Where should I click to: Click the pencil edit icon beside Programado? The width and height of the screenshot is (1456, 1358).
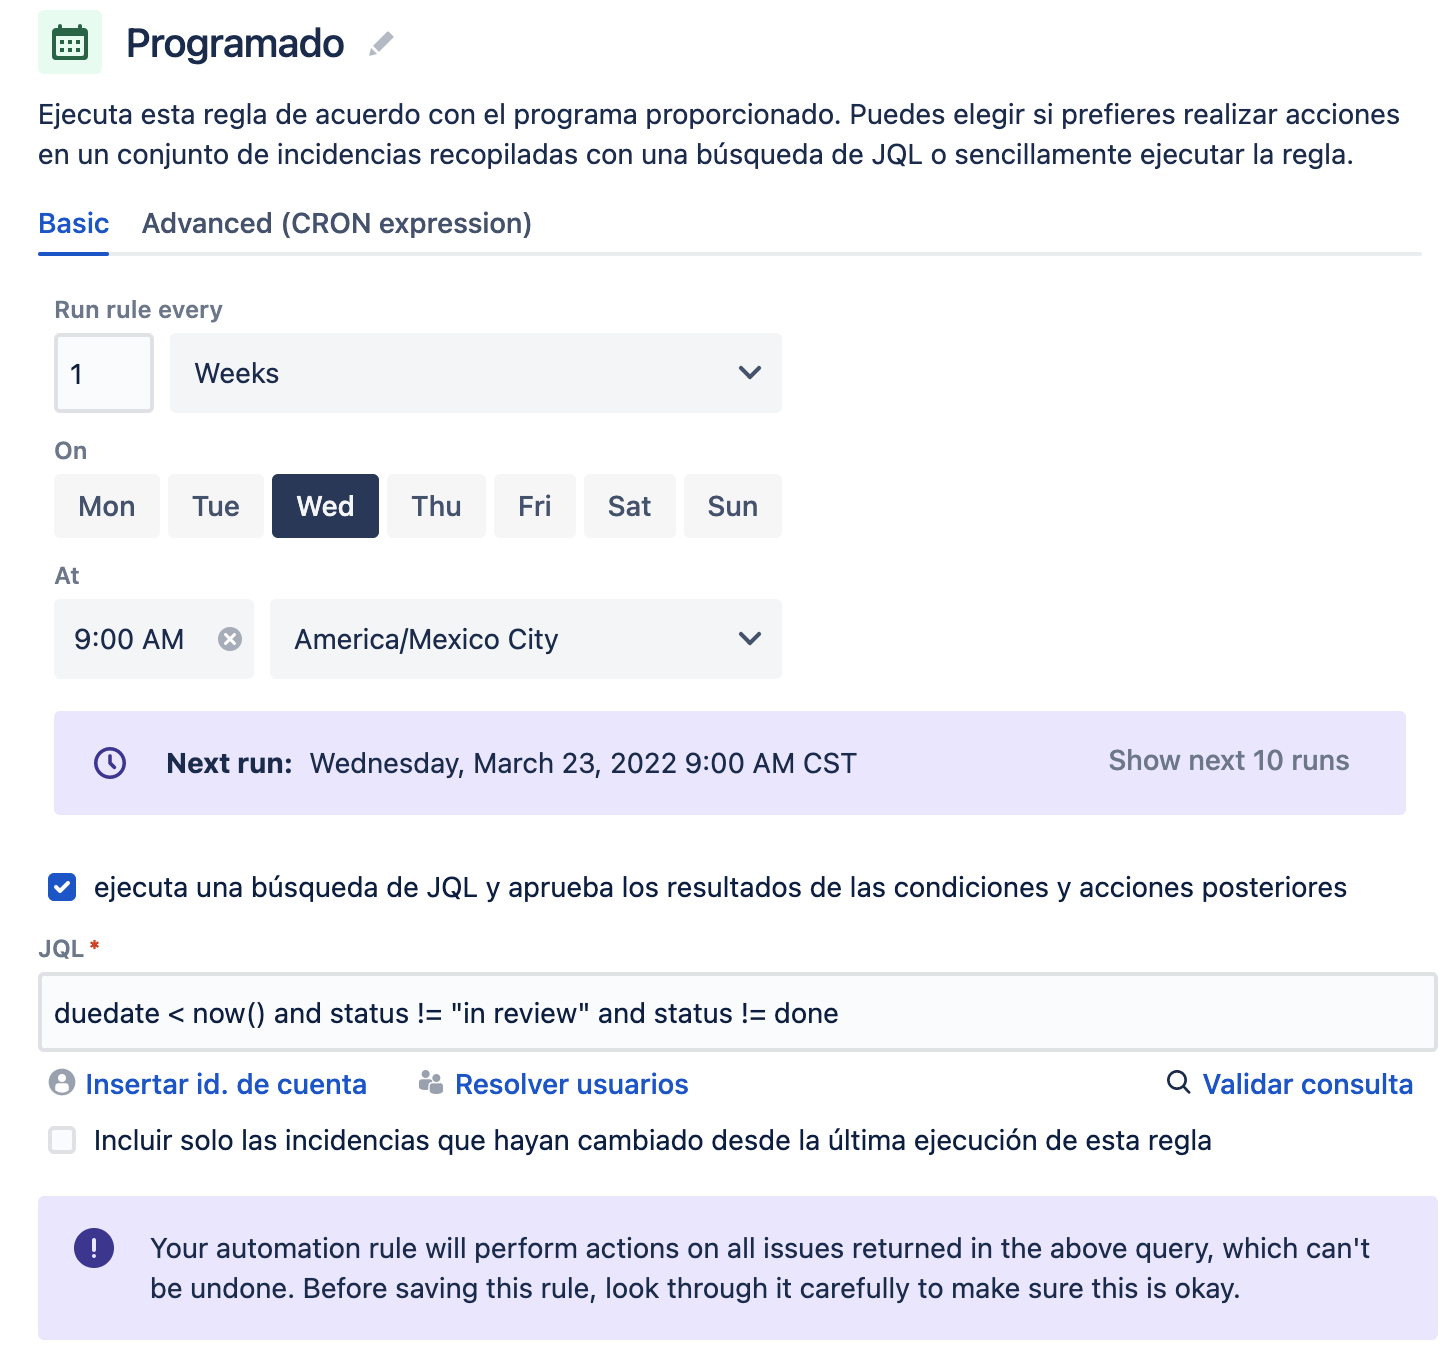381,44
